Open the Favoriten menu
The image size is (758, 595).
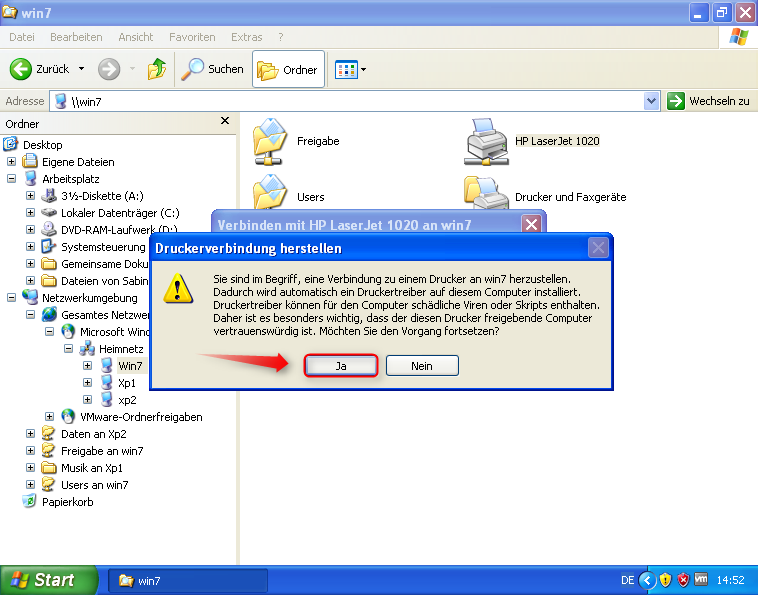coord(192,37)
